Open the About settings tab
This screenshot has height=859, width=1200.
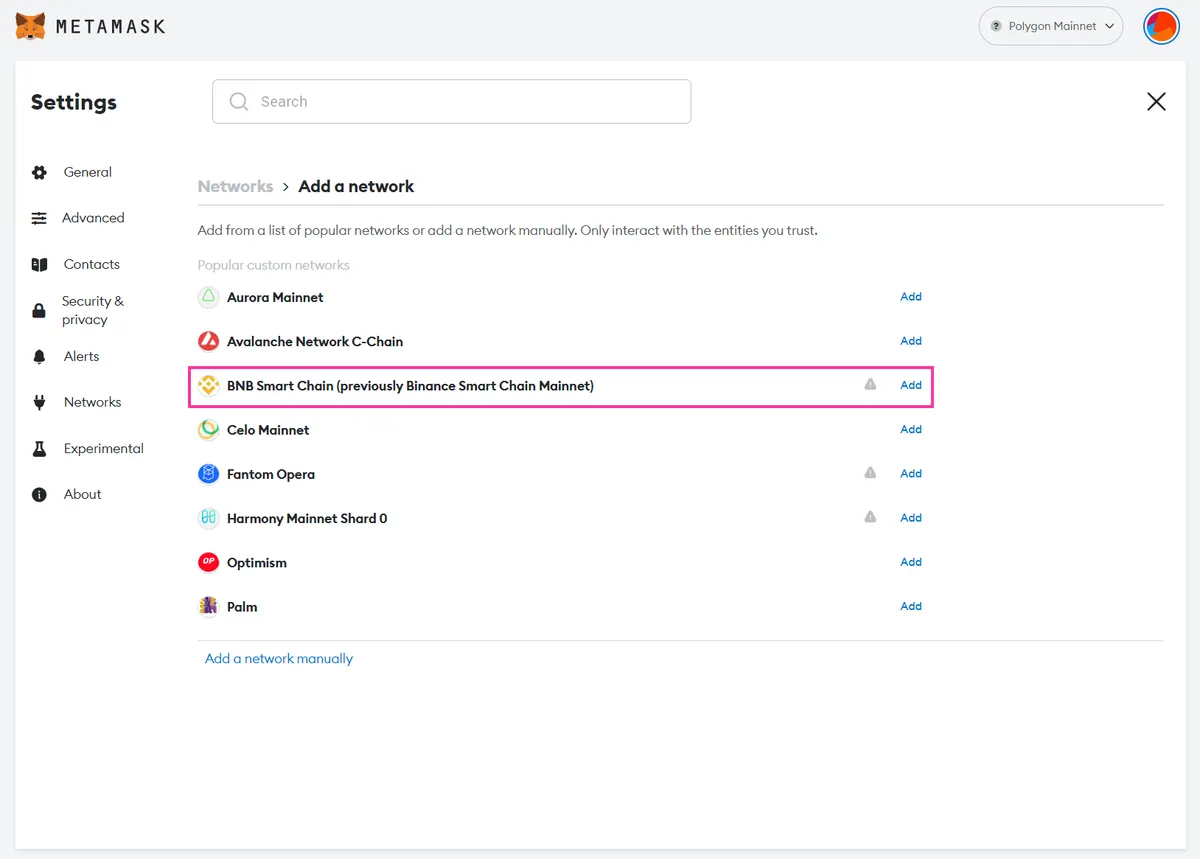point(82,494)
